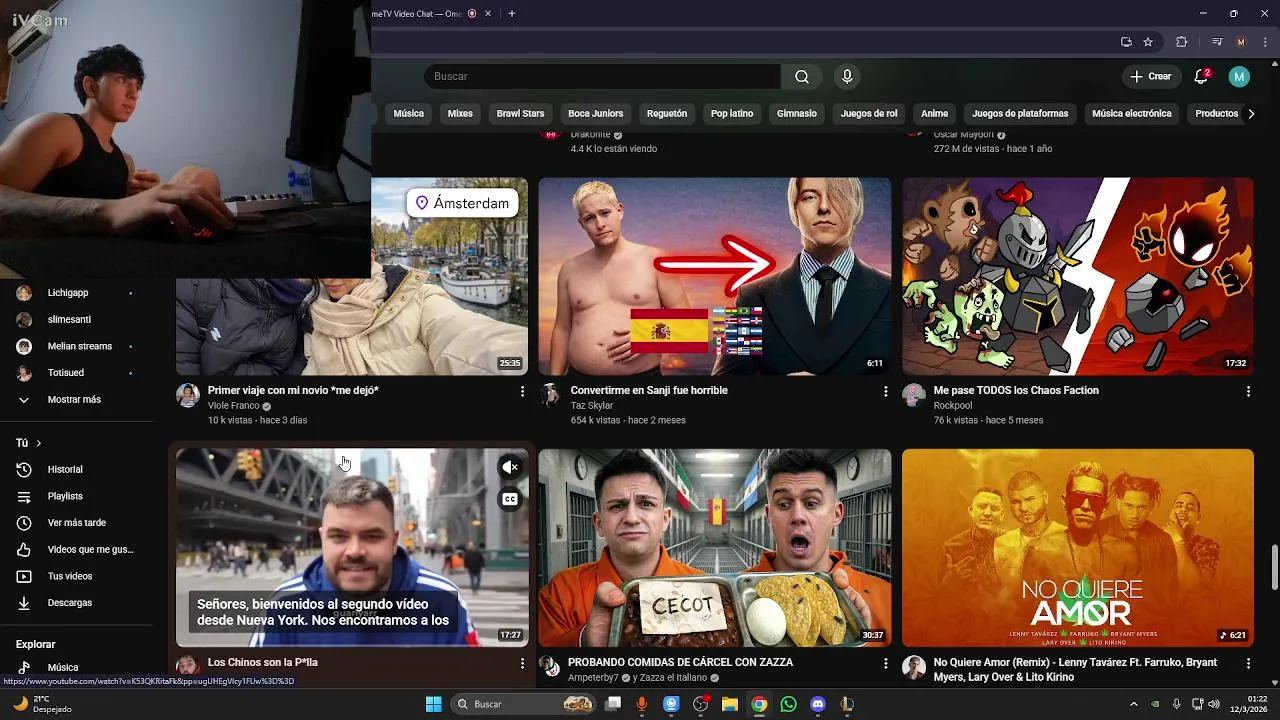The width and height of the screenshot is (1280, 720).
Task: Open options for 'Los Chinos son la P*lla'
Action: pyautogui.click(x=522, y=663)
